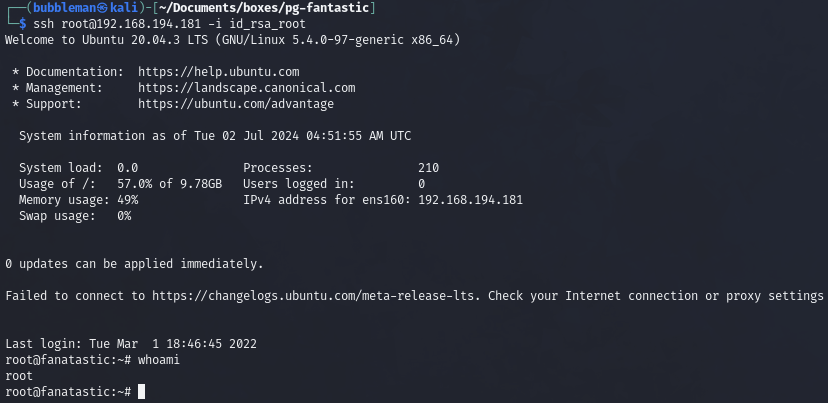Click the Kali symbol in the prompt
Viewport: 828px width, 403px height.
coord(100,8)
